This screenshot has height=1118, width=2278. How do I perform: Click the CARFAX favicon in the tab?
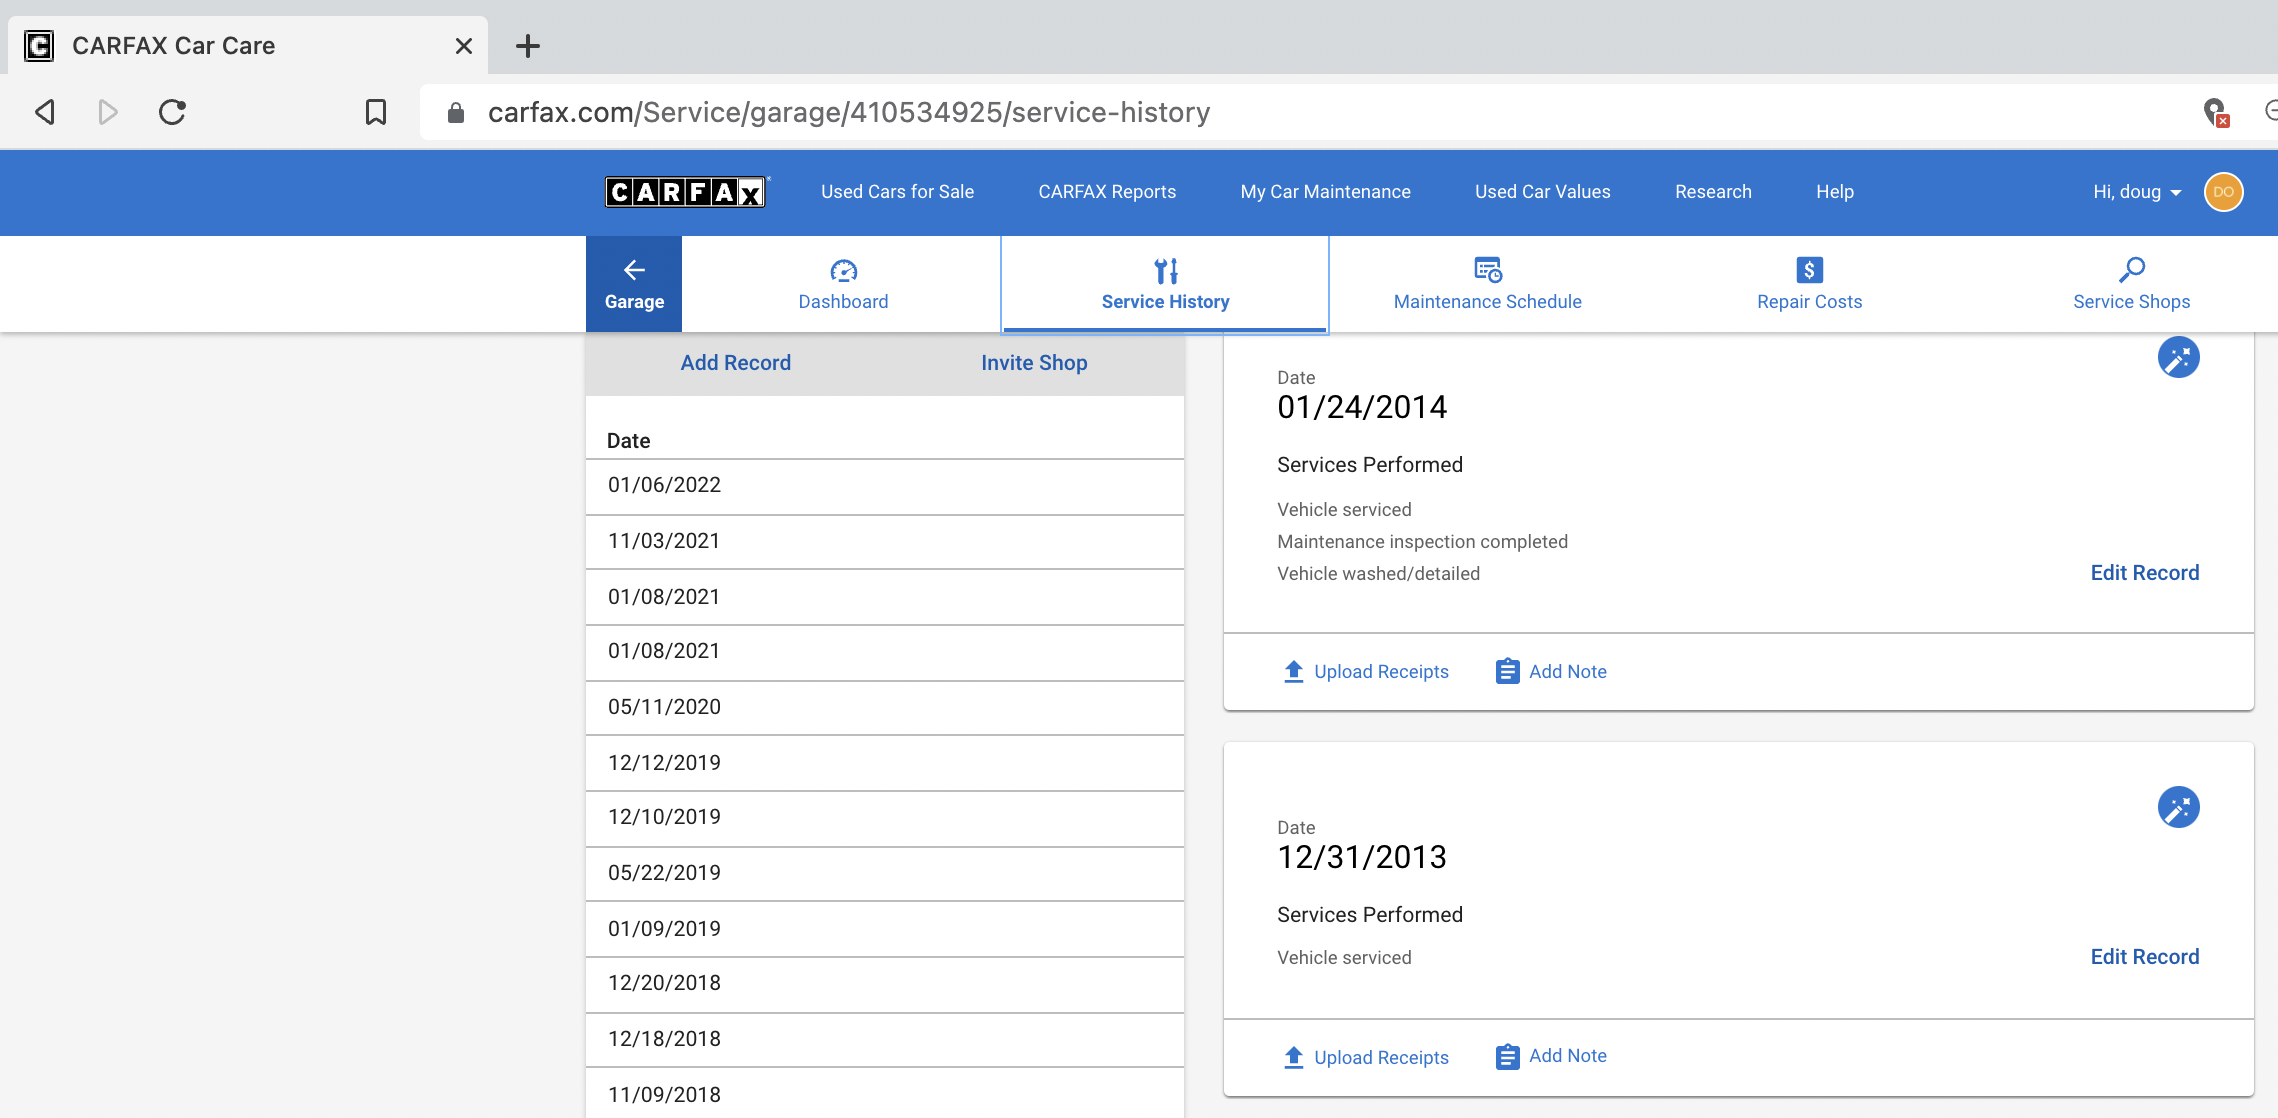point(39,46)
